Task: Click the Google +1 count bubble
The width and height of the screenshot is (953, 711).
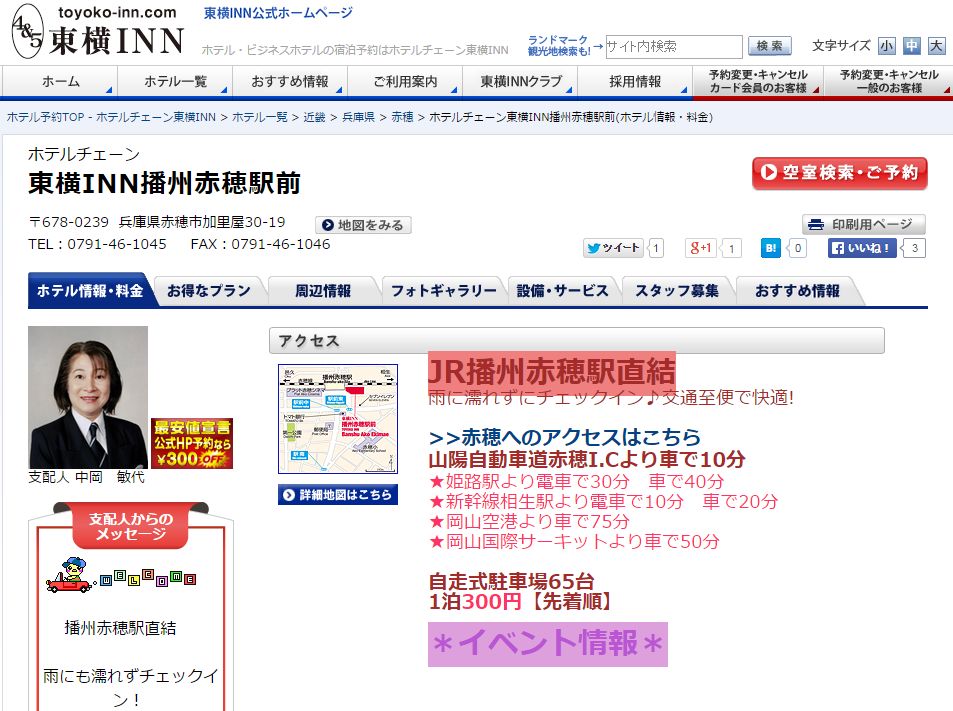Action: click(731, 248)
